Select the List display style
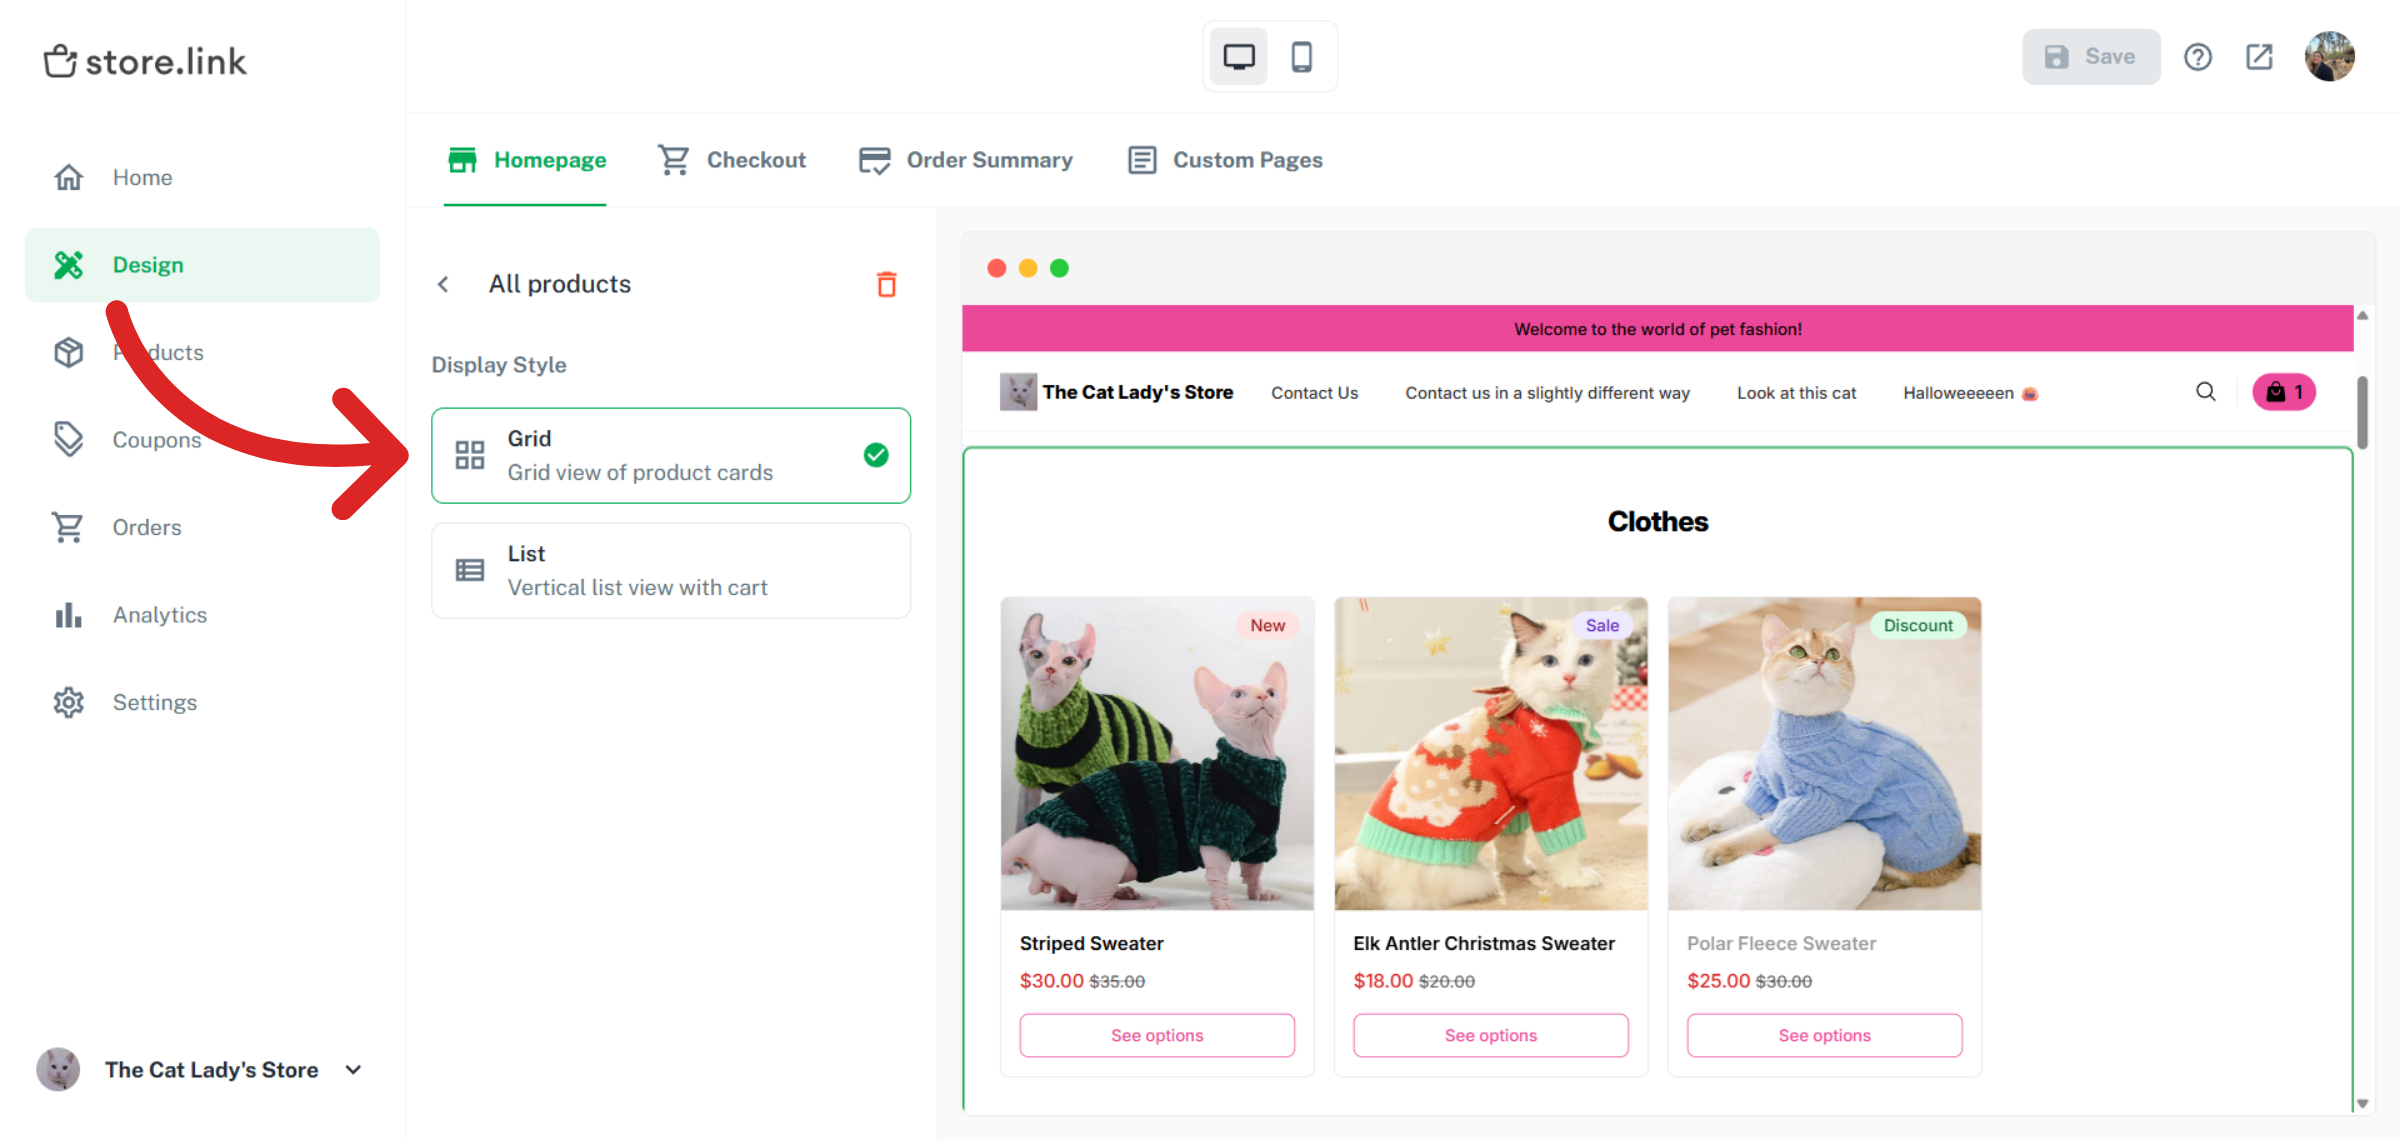This screenshot has height=1140, width=2400. 671,570
